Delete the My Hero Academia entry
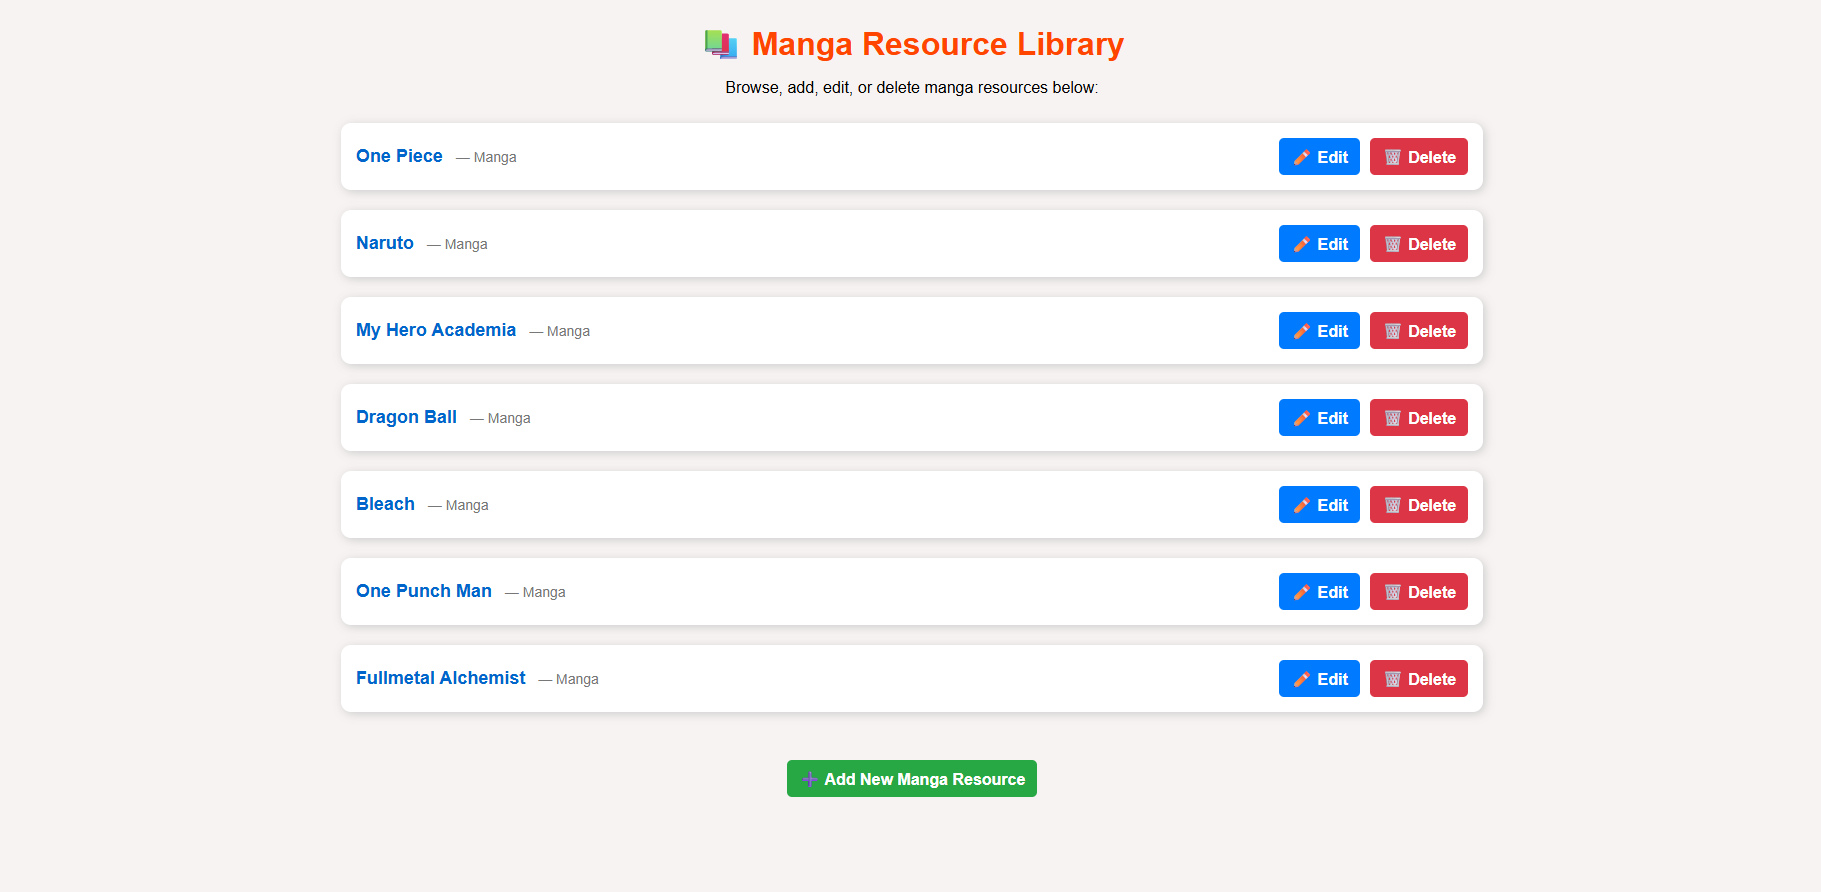Screen dimensions: 1821x892 coord(1419,331)
